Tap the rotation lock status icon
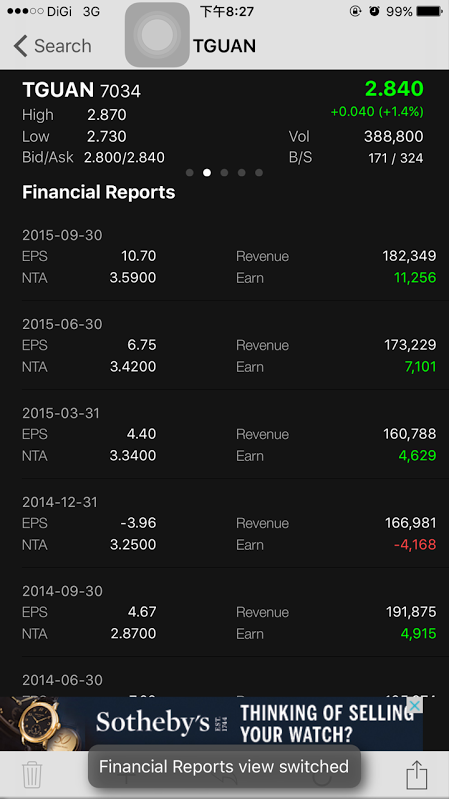The image size is (449, 799). (x=355, y=11)
